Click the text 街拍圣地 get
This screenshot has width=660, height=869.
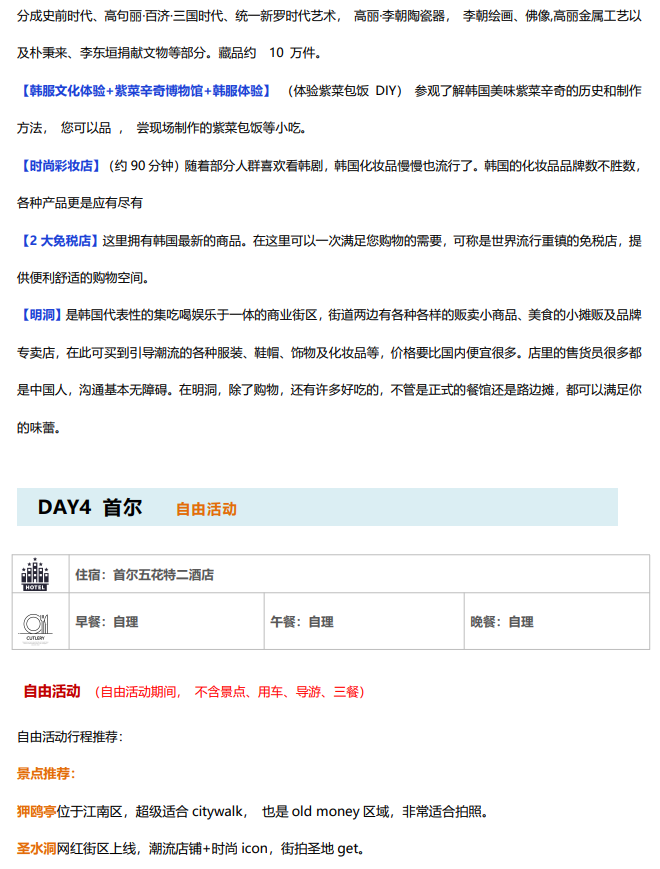click(x=316, y=849)
